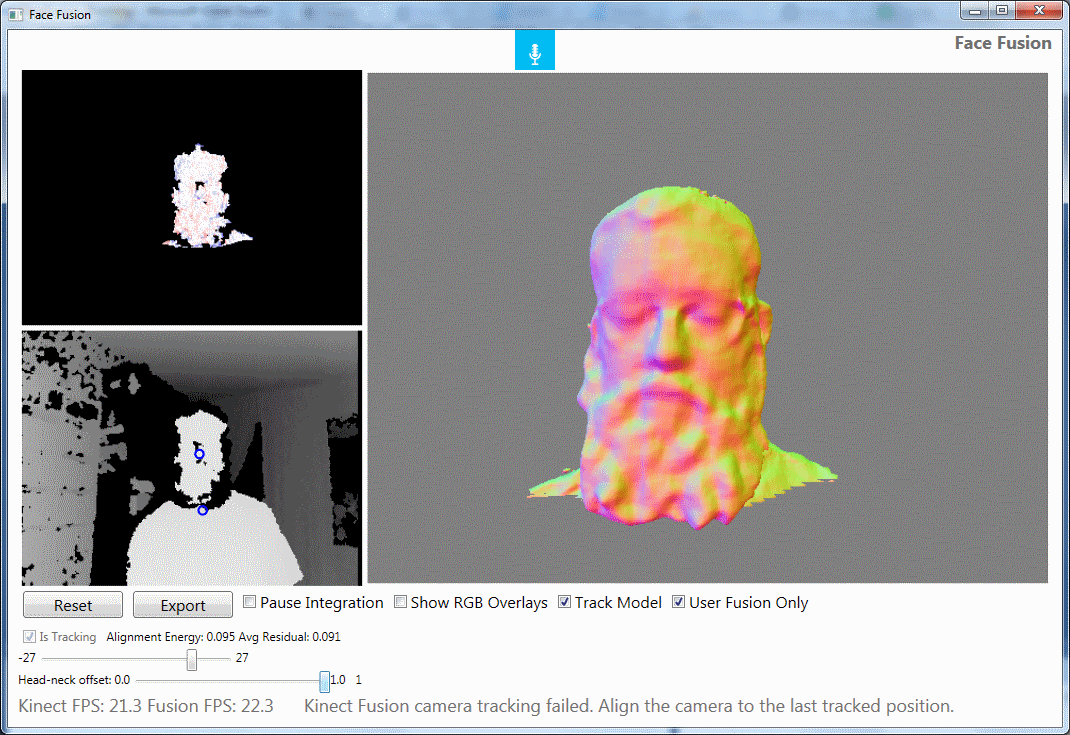Viewport: 1070px width, 735px height.
Task: Uncheck the Track Model checkbox
Action: click(x=564, y=602)
